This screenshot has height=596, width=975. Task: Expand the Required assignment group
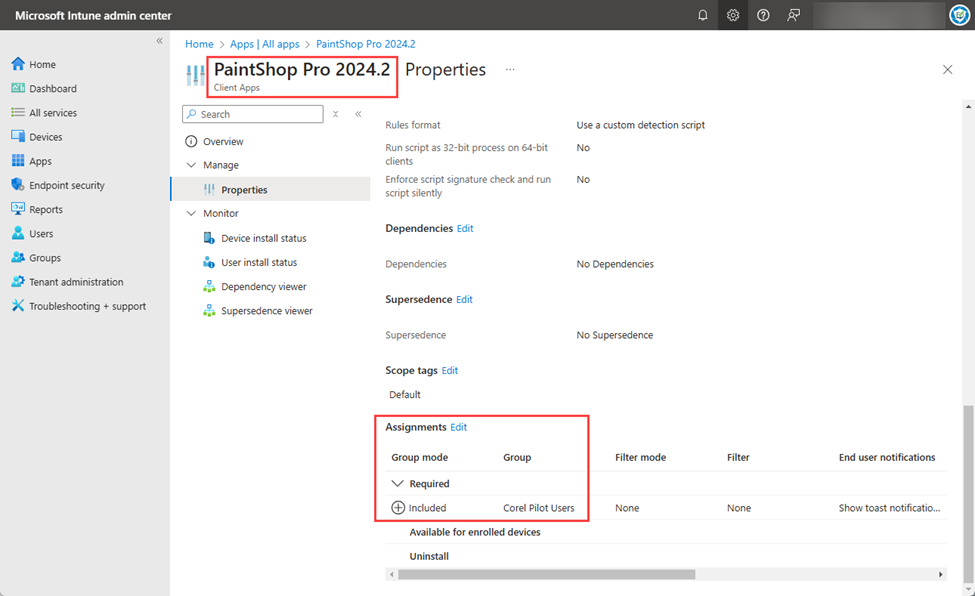(x=395, y=483)
